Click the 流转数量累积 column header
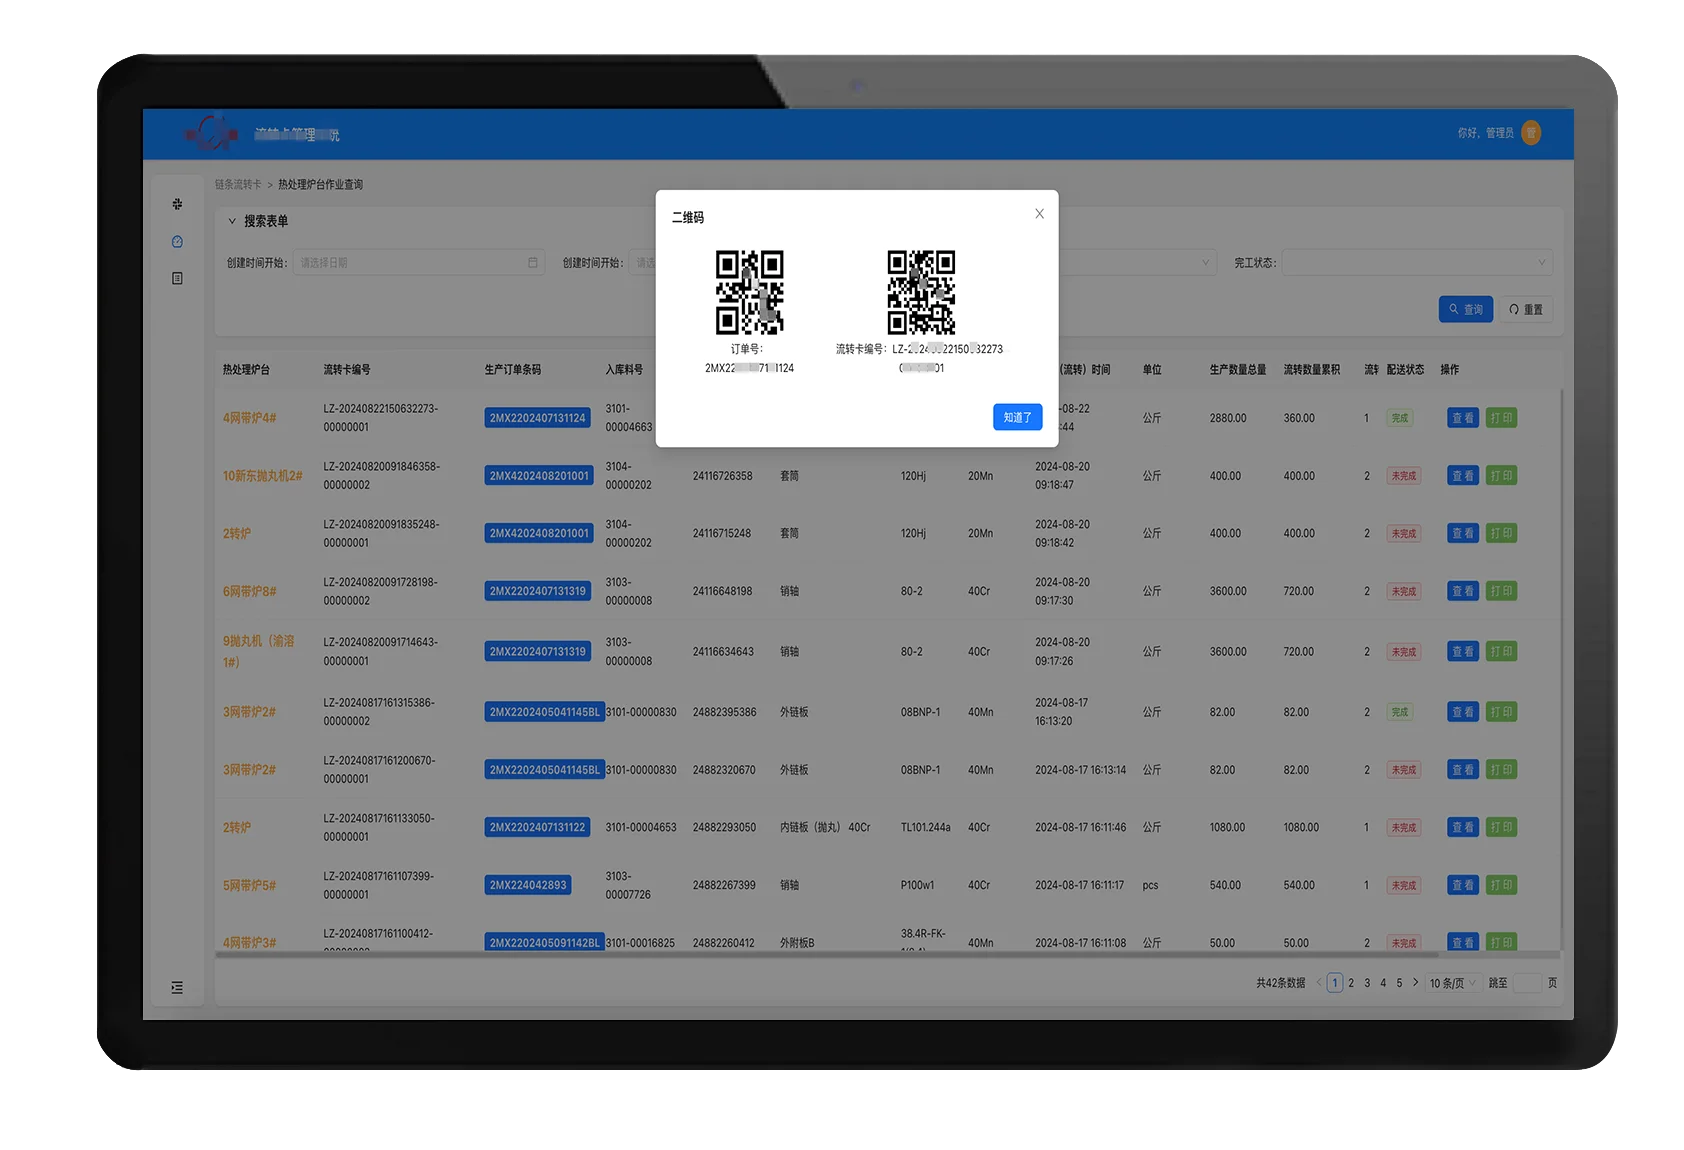This screenshot has width=1684, height=1150. 1312,370
